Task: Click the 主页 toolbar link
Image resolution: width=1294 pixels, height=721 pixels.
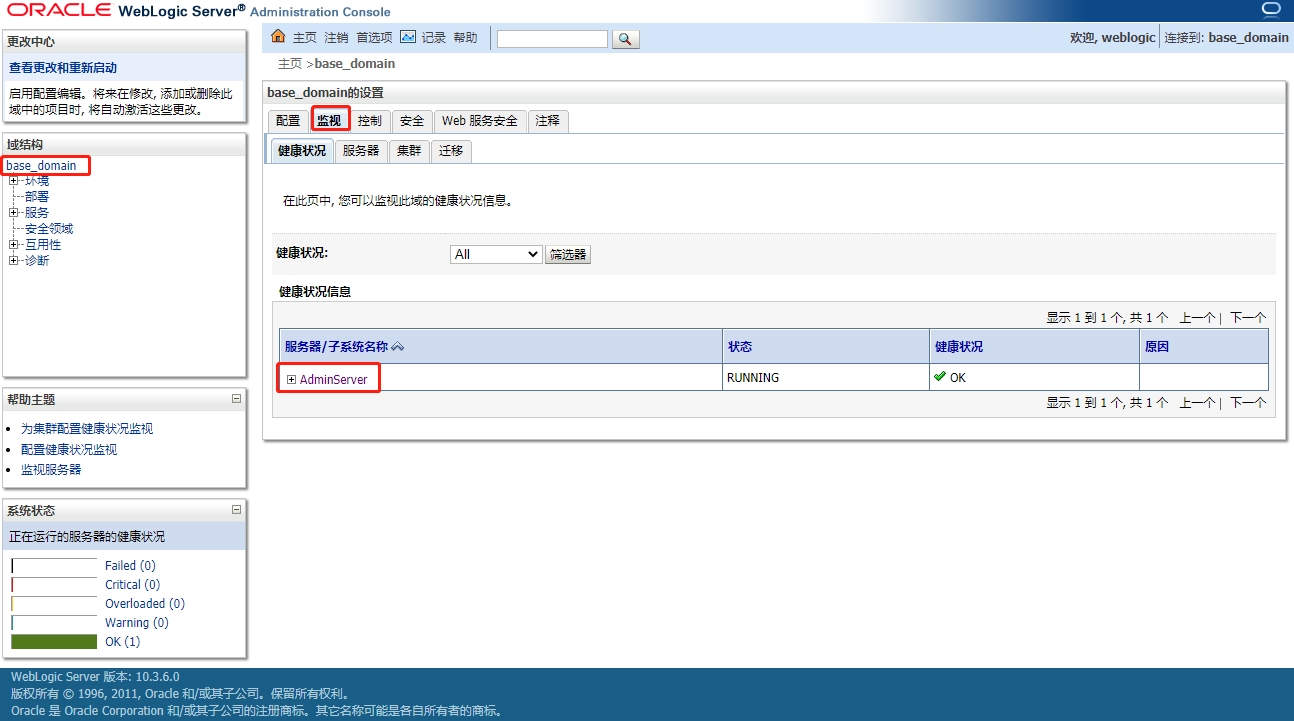Action: coord(305,38)
